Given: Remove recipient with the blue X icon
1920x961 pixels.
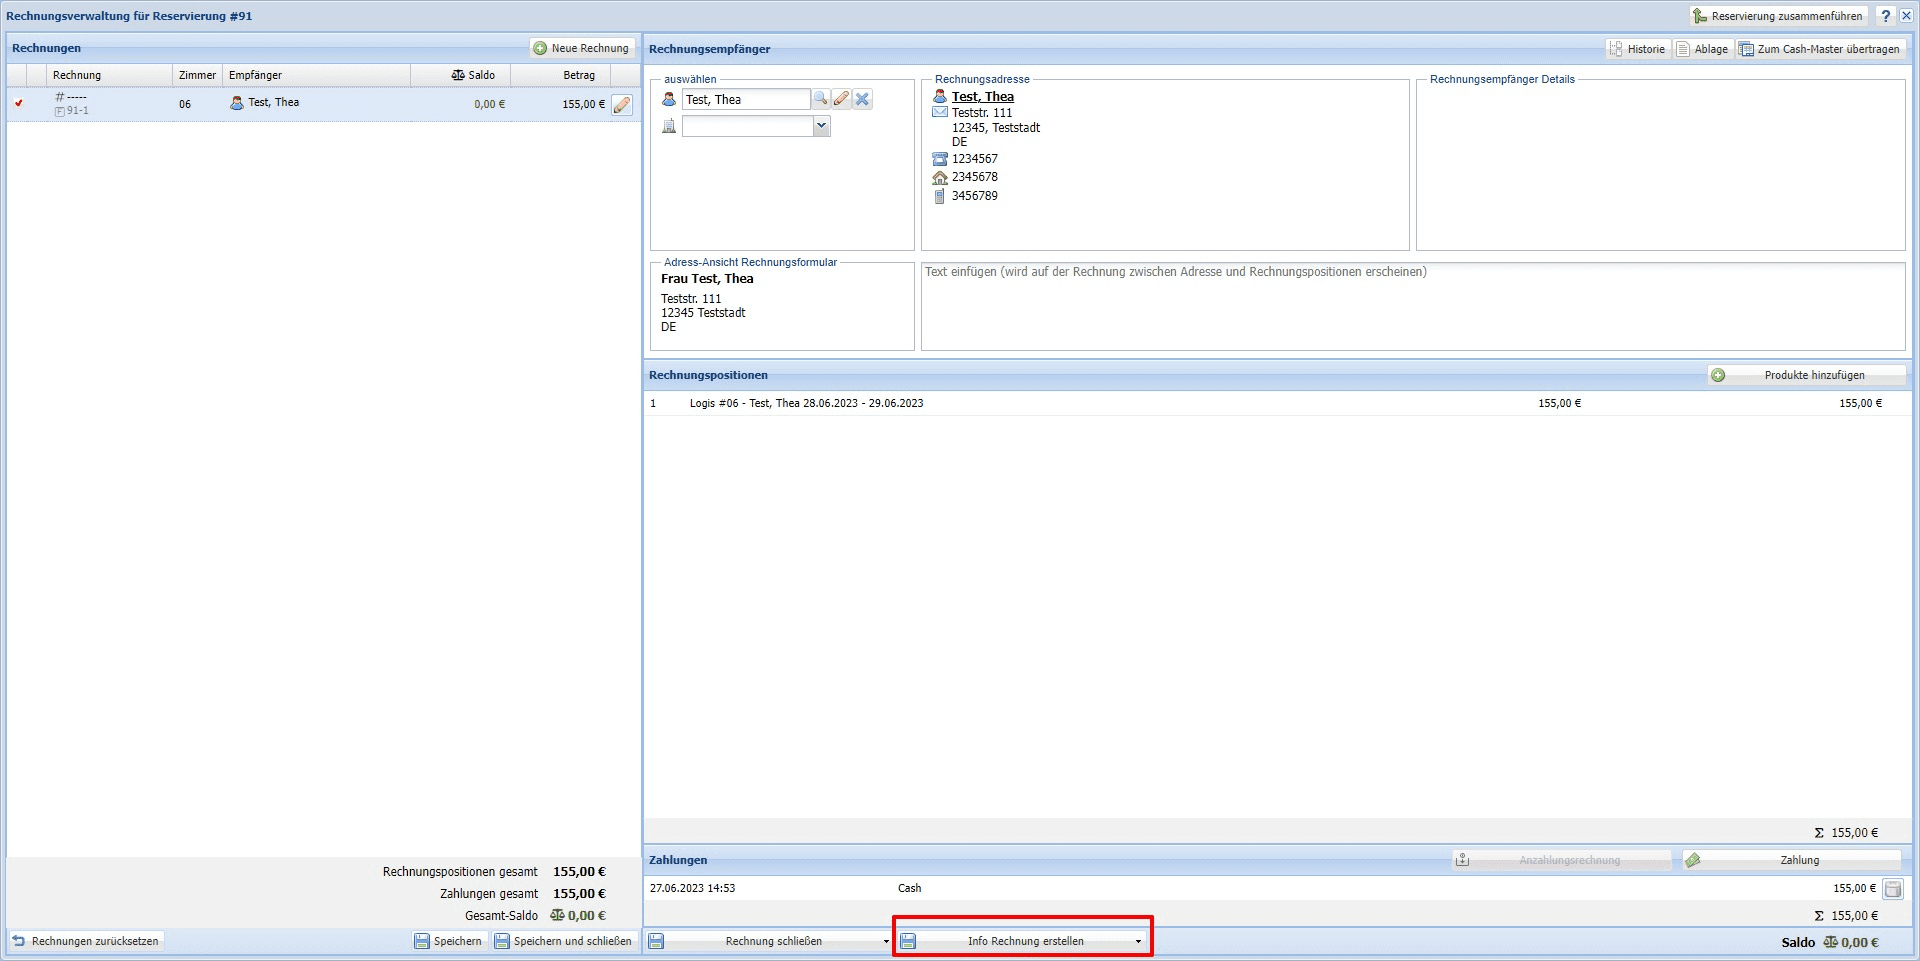Looking at the screenshot, I should [862, 99].
